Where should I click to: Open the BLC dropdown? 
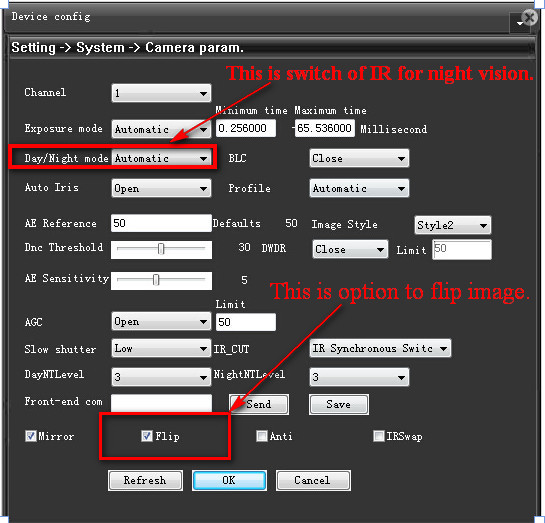[359, 158]
